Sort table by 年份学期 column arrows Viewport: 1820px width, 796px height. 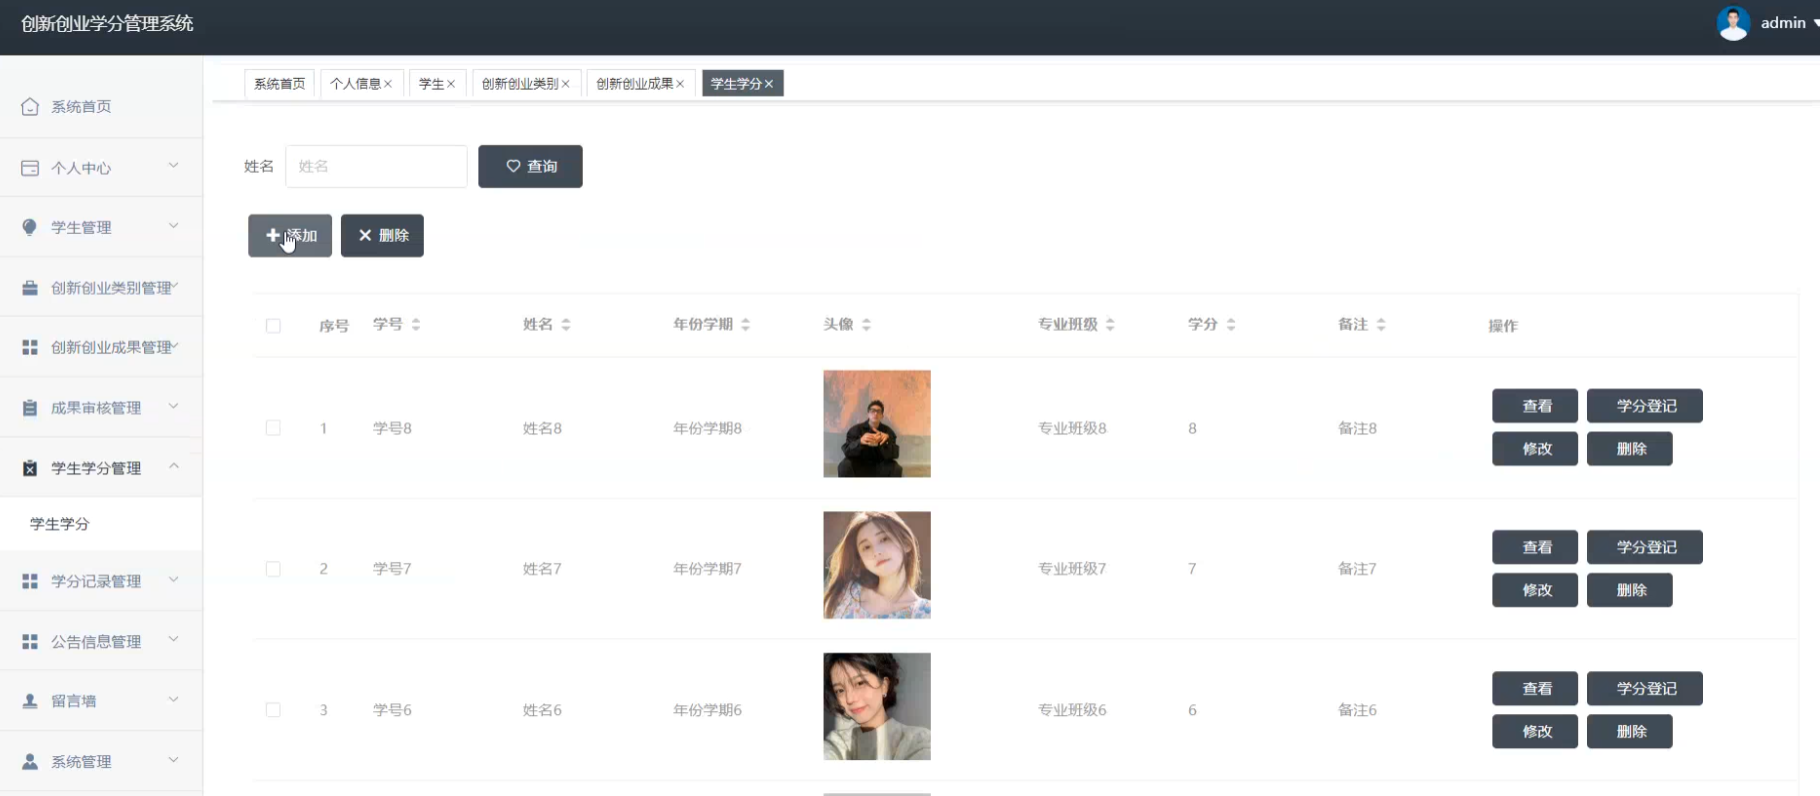pos(746,324)
